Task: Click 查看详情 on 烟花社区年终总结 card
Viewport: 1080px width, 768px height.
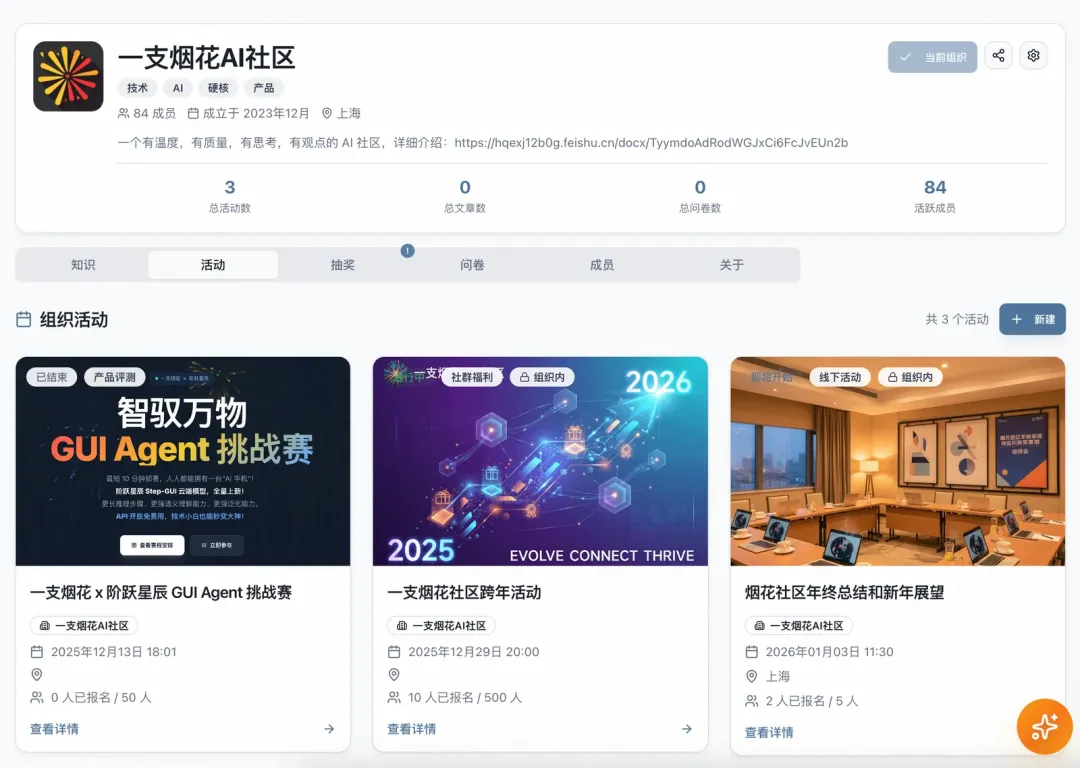Action: pyautogui.click(x=769, y=732)
